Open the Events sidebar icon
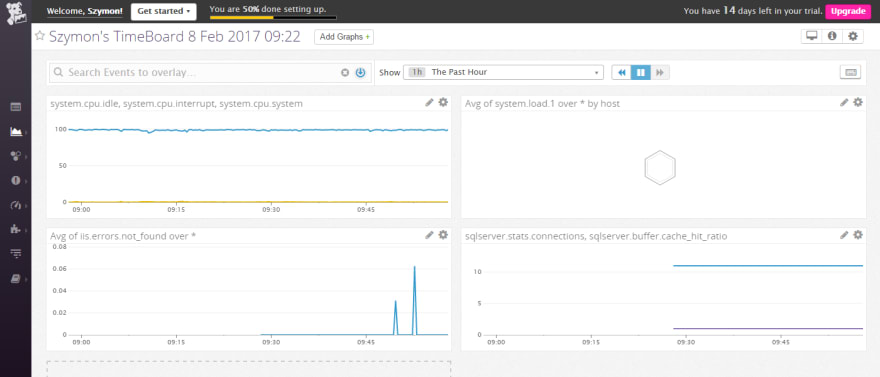Viewport: 880px width, 377px height. click(16, 107)
